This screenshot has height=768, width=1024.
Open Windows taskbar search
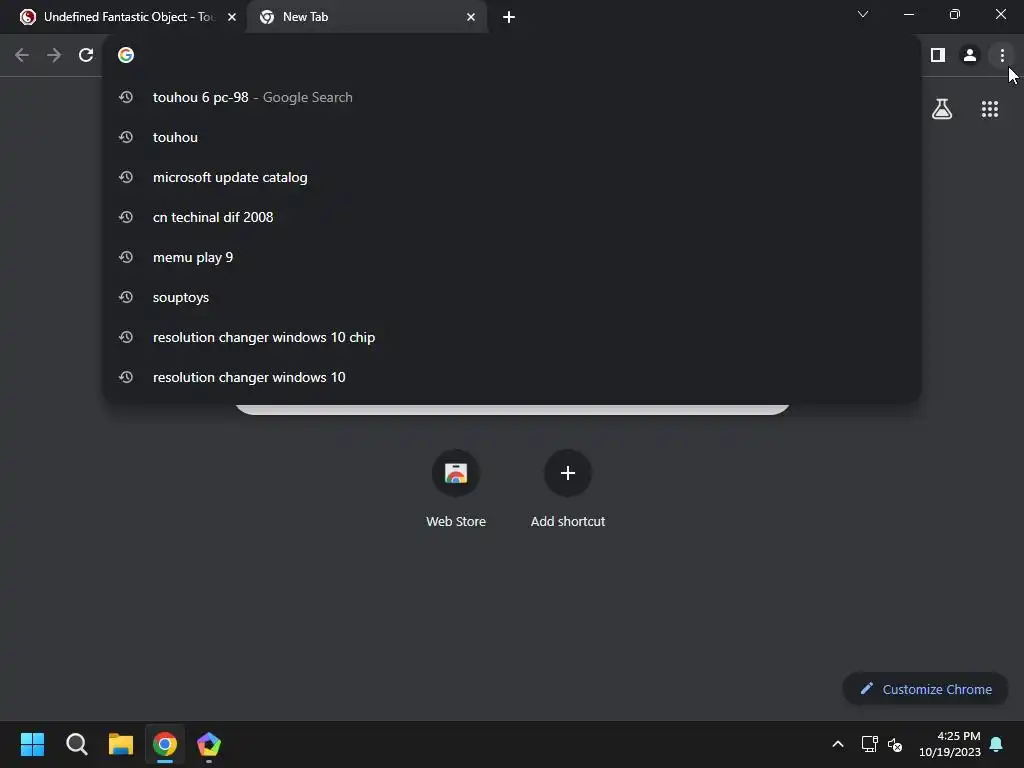76,744
